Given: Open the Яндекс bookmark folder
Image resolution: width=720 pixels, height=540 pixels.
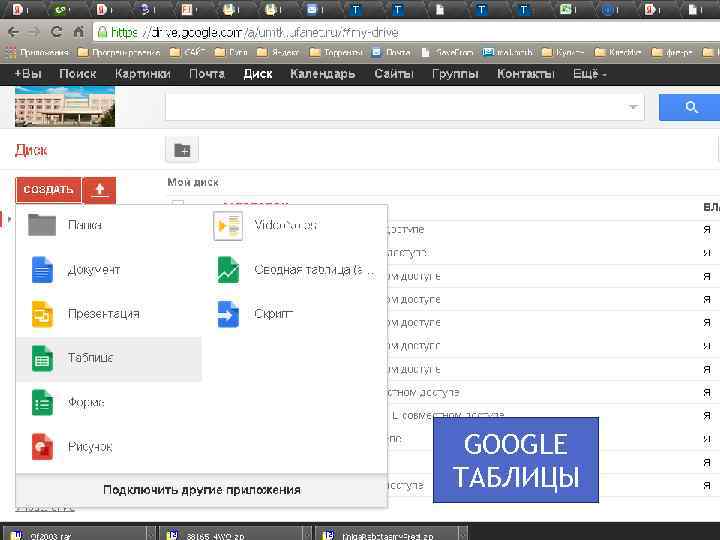Looking at the screenshot, I should coord(278,52).
